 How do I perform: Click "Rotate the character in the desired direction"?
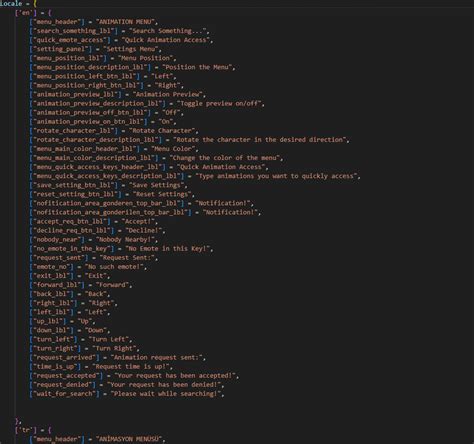point(260,140)
